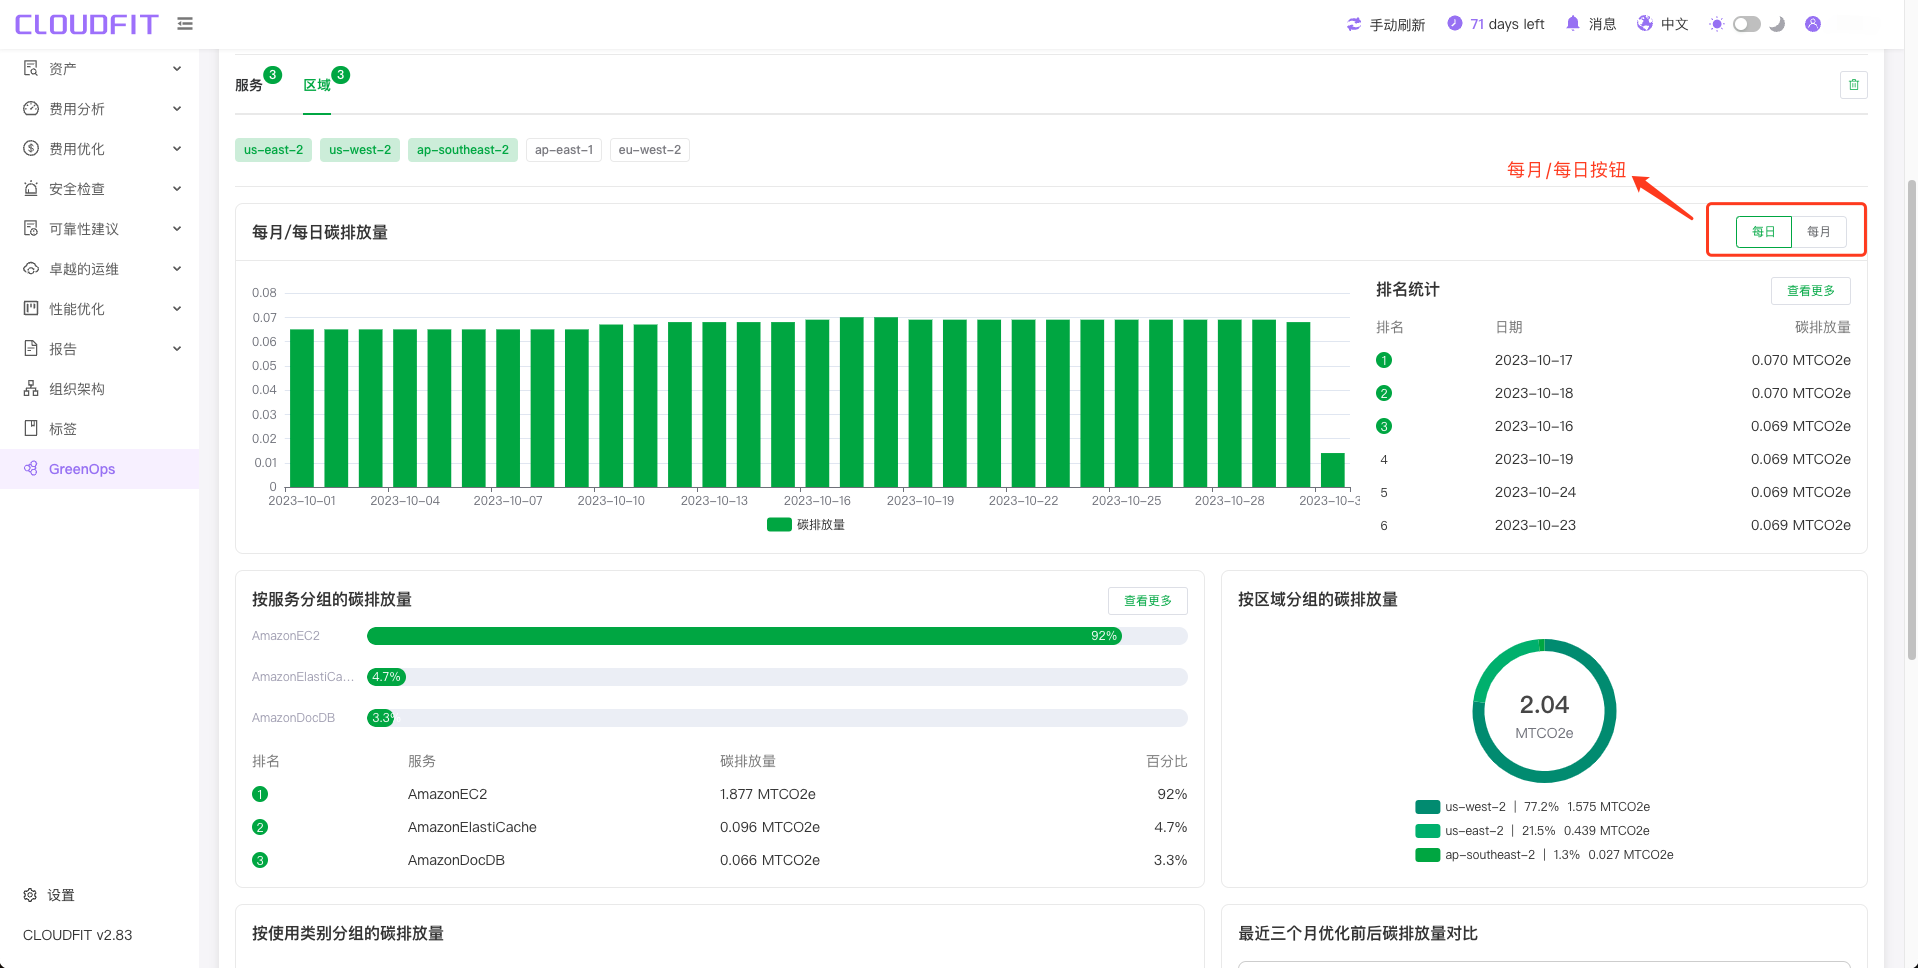Click the 碳排放量 chart legend marker
The image size is (1918, 968).
tap(779, 525)
